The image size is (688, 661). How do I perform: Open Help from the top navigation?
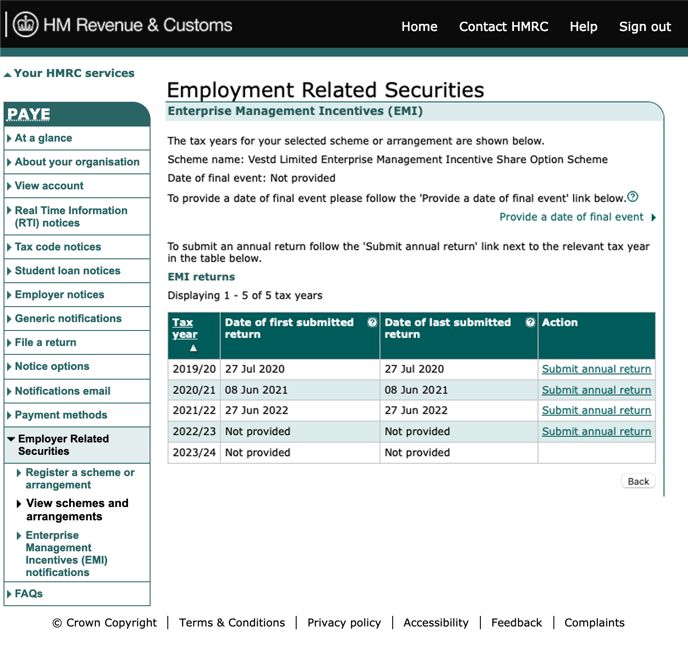[583, 27]
